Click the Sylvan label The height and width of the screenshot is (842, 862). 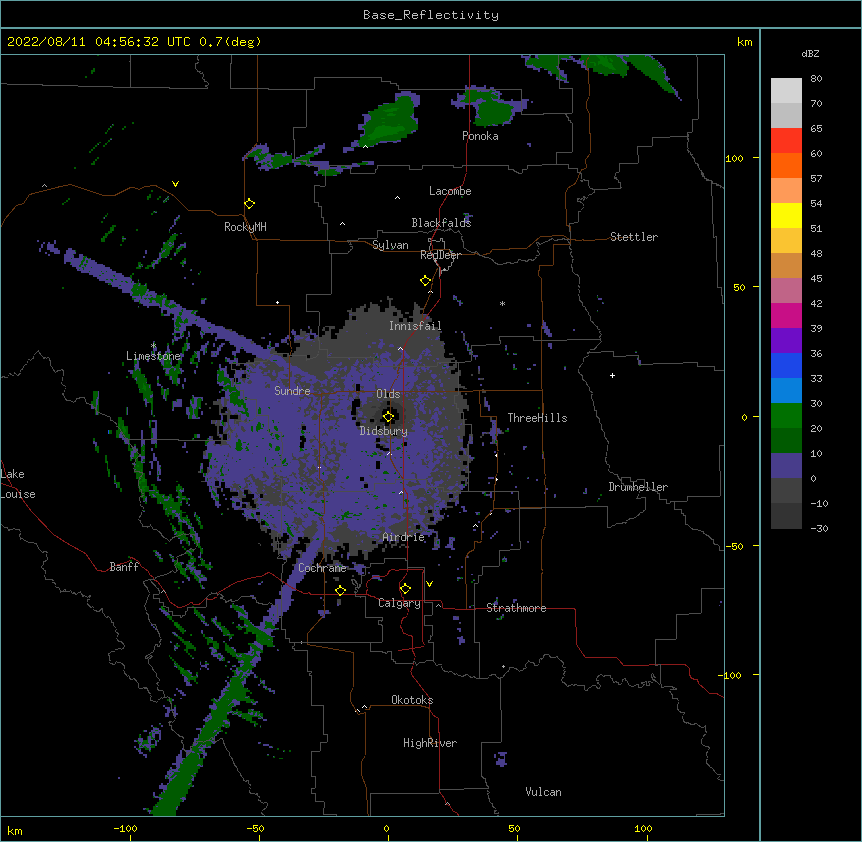(390, 245)
